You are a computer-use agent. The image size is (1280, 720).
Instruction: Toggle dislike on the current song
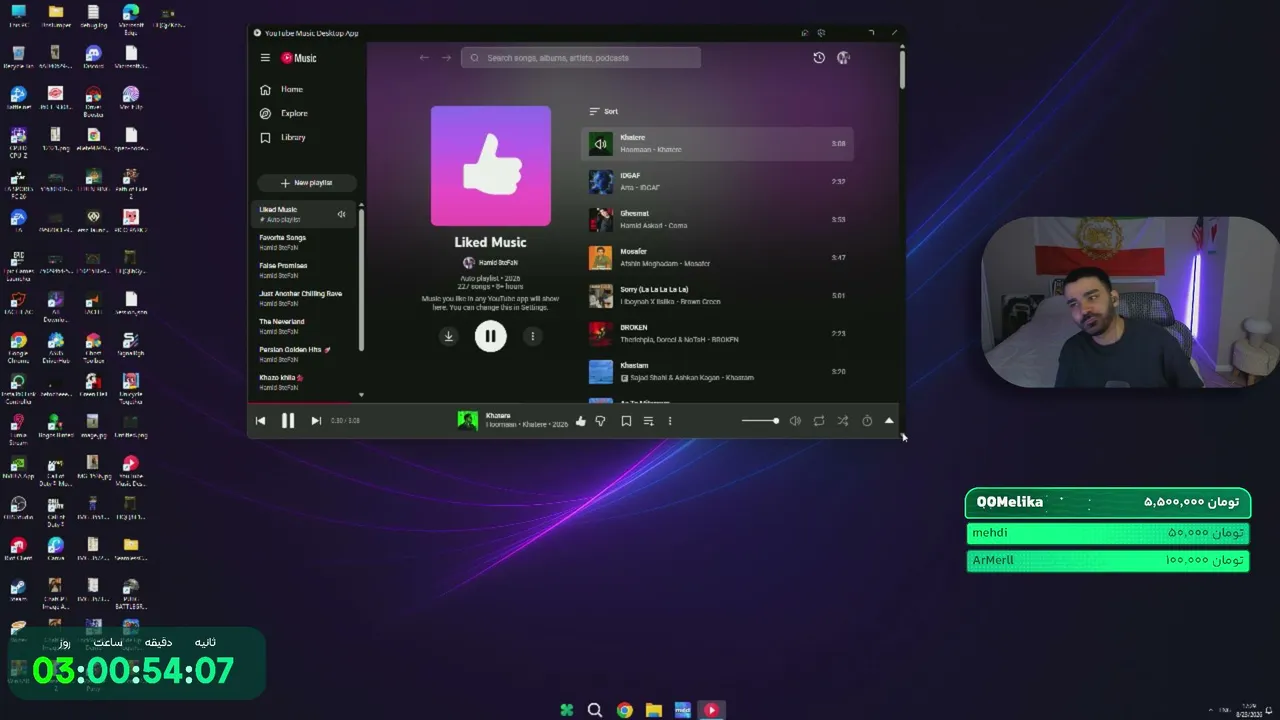[x=601, y=421]
